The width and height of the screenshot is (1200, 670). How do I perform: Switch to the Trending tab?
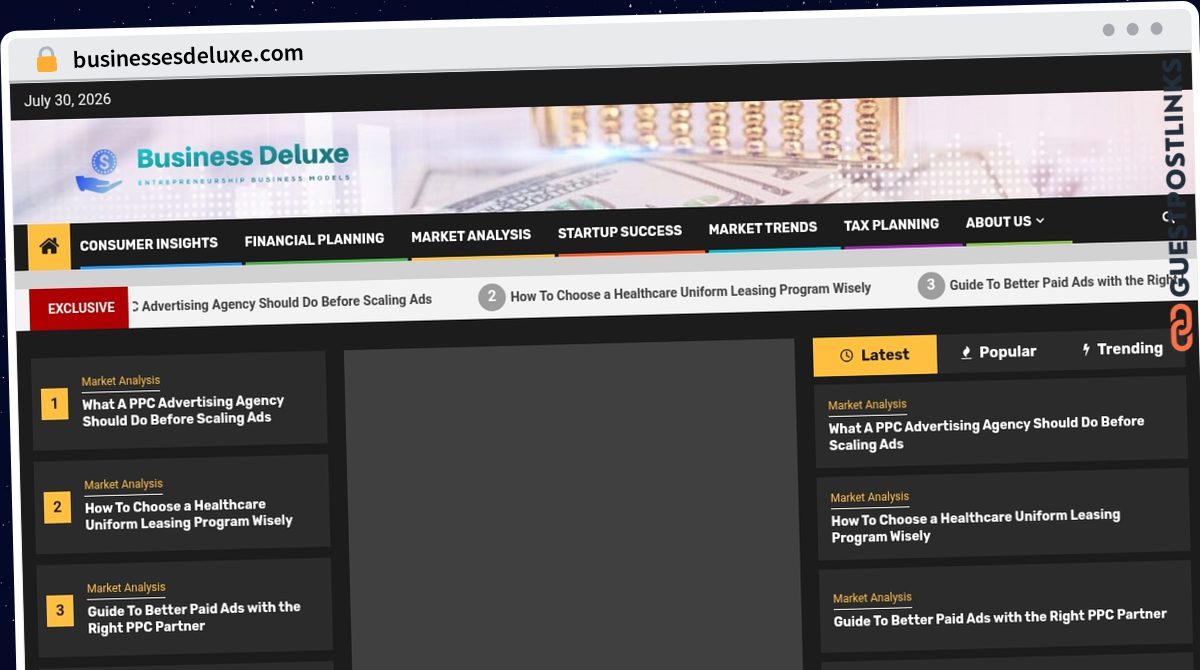1121,349
